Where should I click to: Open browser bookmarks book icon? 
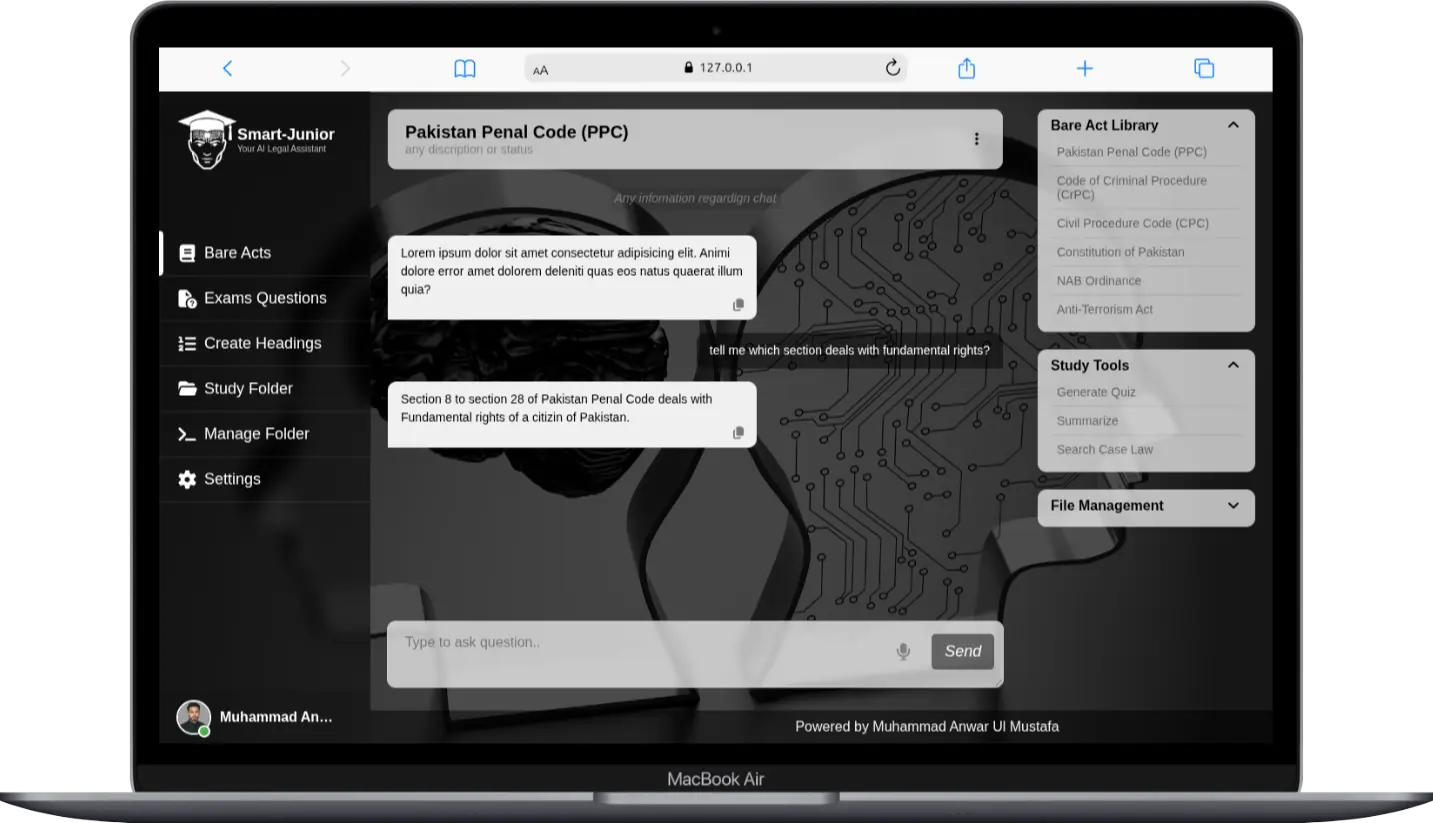465,68
